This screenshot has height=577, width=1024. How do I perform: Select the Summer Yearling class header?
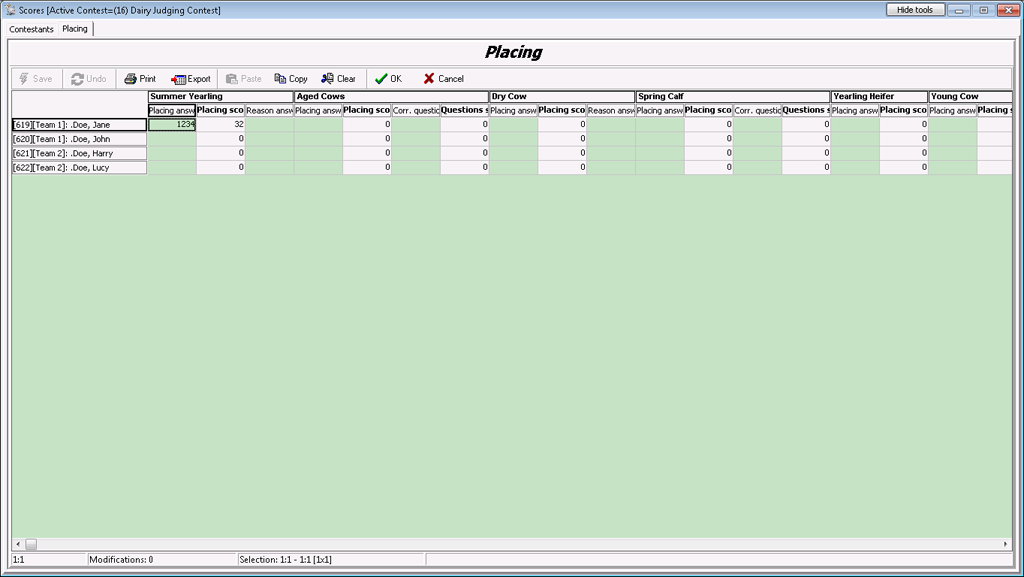[x=220, y=96]
